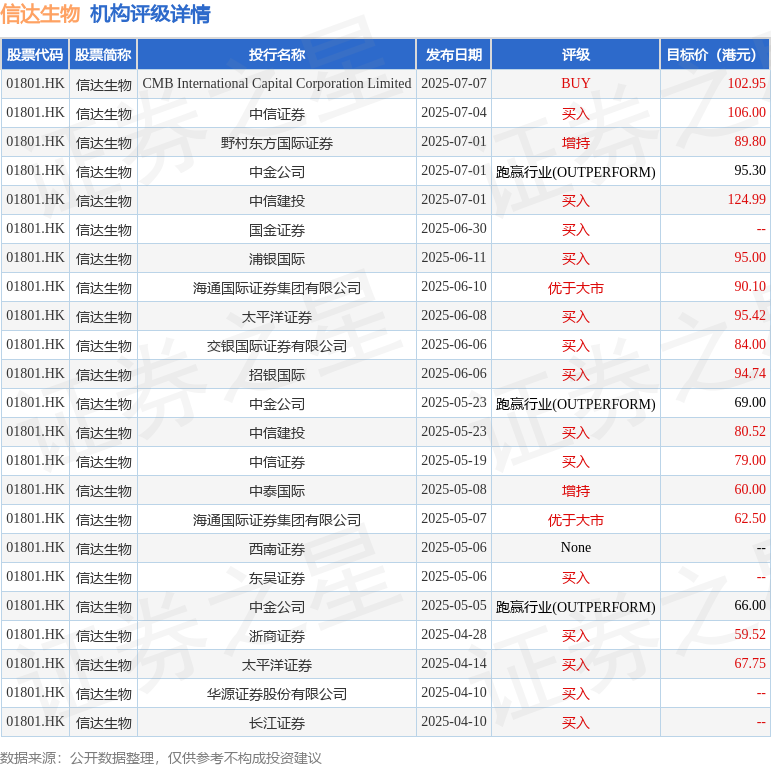771x767 pixels.
Task: Click date 2025-05-07
Action: [454, 519]
